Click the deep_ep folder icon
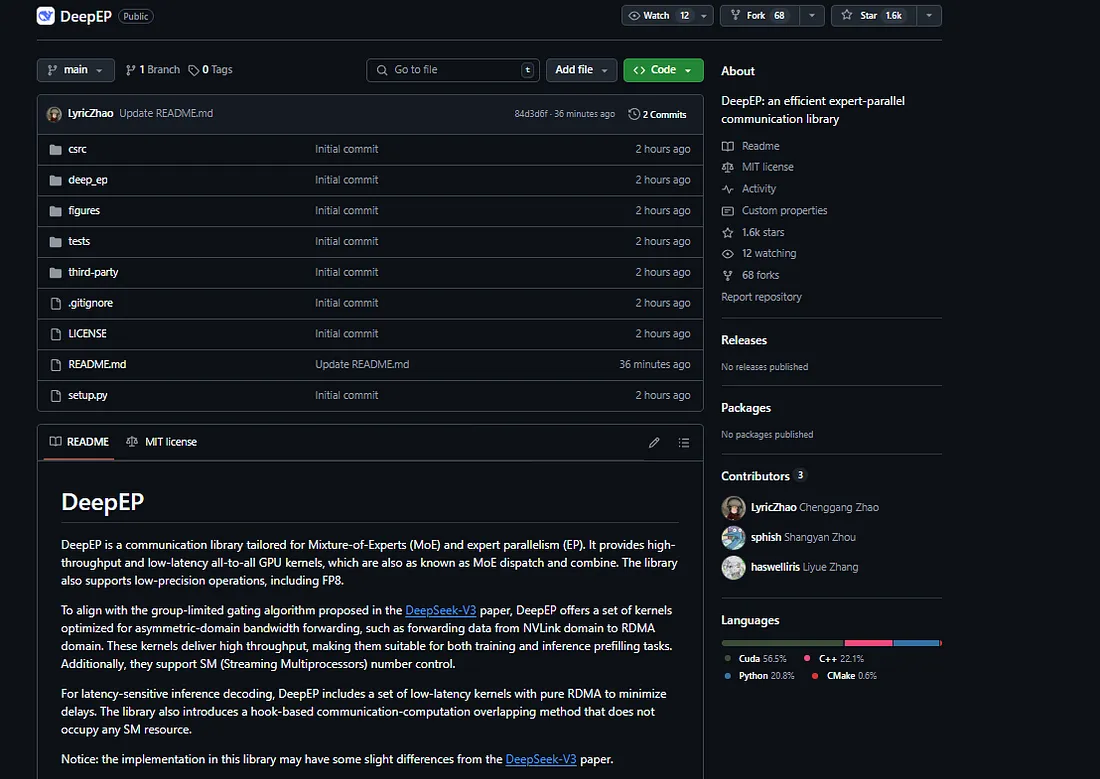The height and width of the screenshot is (779, 1100). (55, 180)
